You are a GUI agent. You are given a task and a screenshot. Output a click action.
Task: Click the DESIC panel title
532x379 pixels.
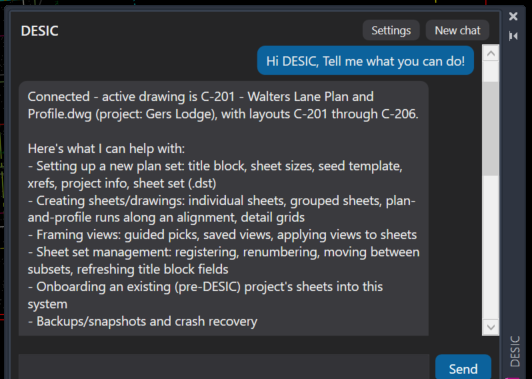pyautogui.click(x=40, y=31)
